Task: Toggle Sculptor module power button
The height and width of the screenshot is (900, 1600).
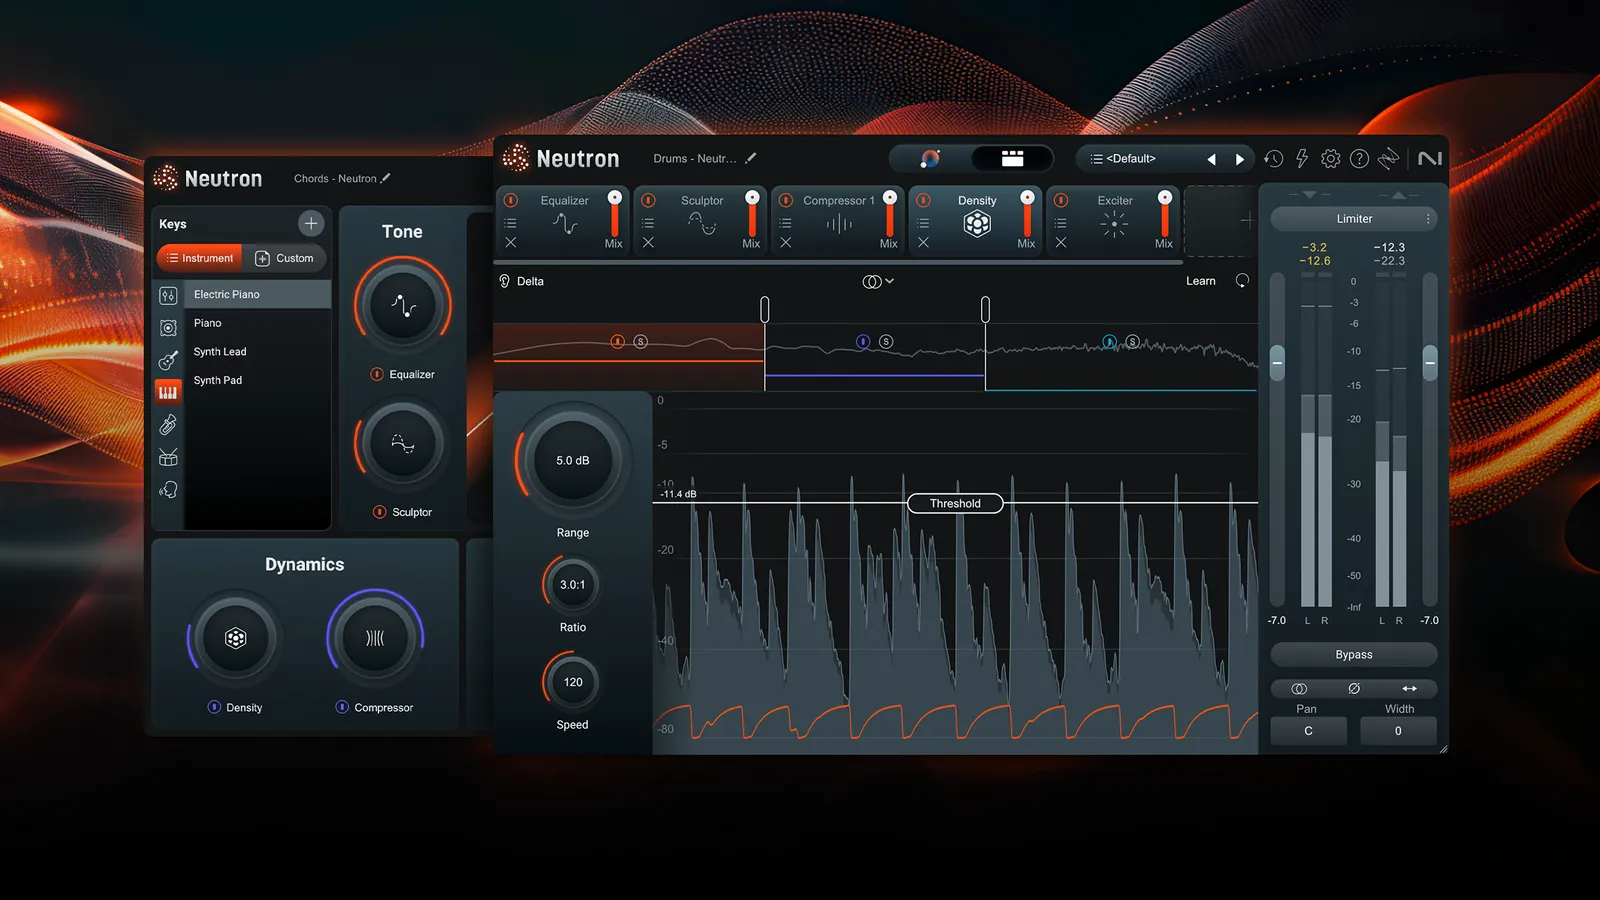Action: pyautogui.click(x=648, y=200)
